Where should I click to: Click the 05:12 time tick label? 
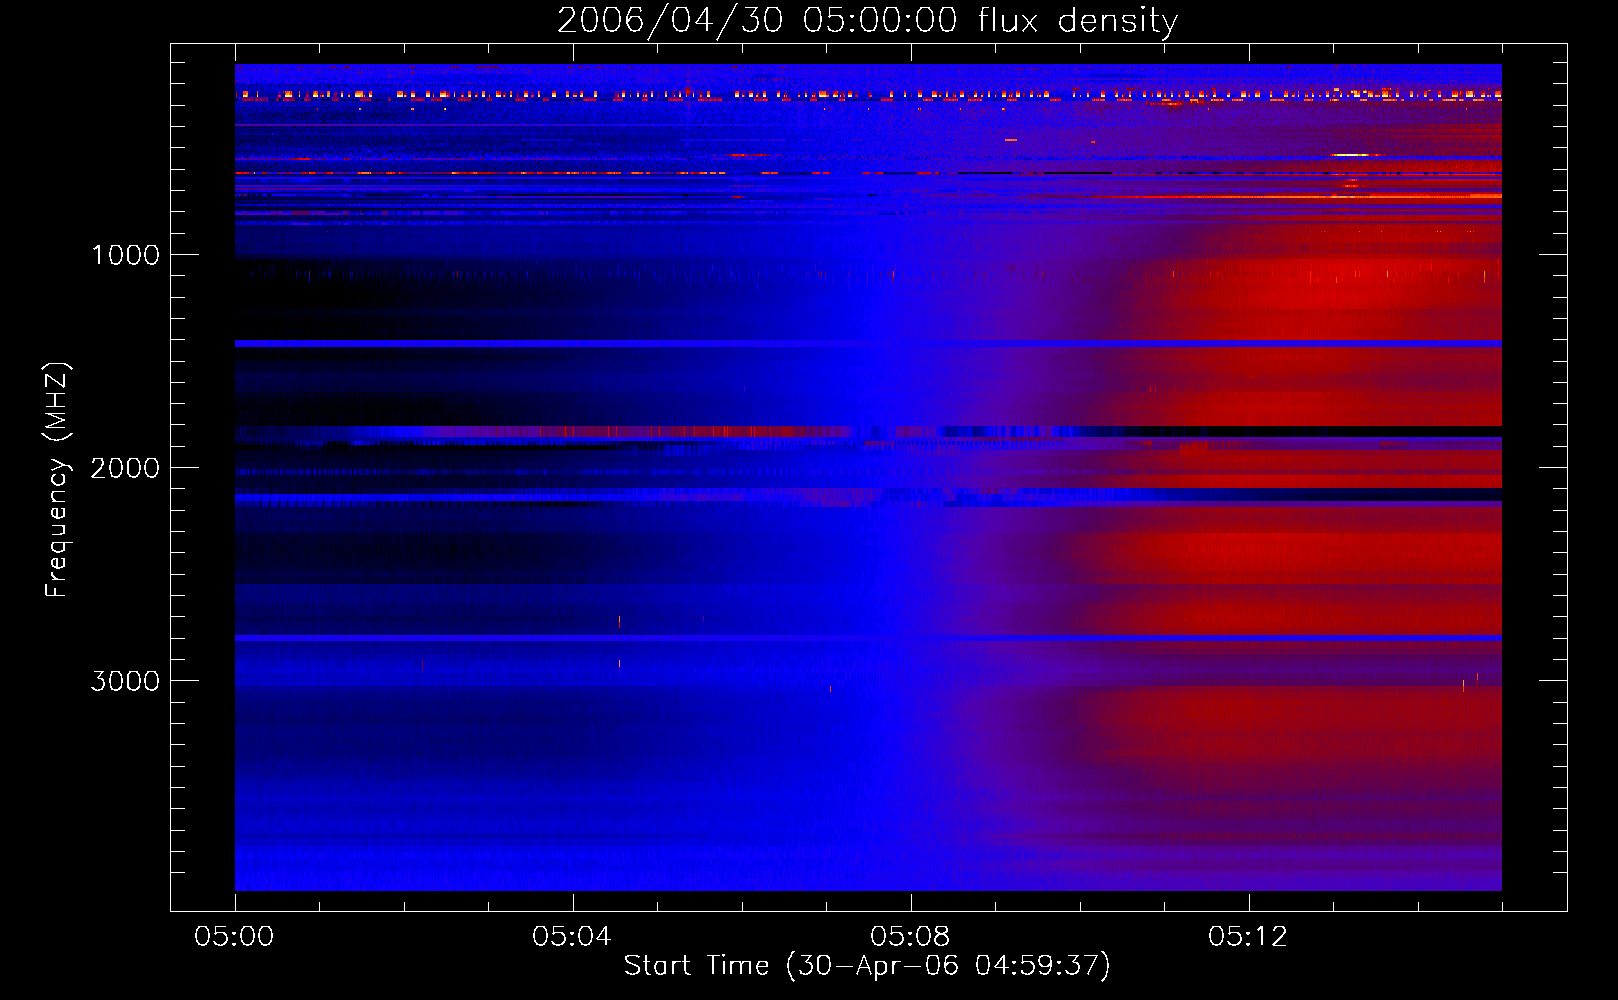(x=1248, y=937)
